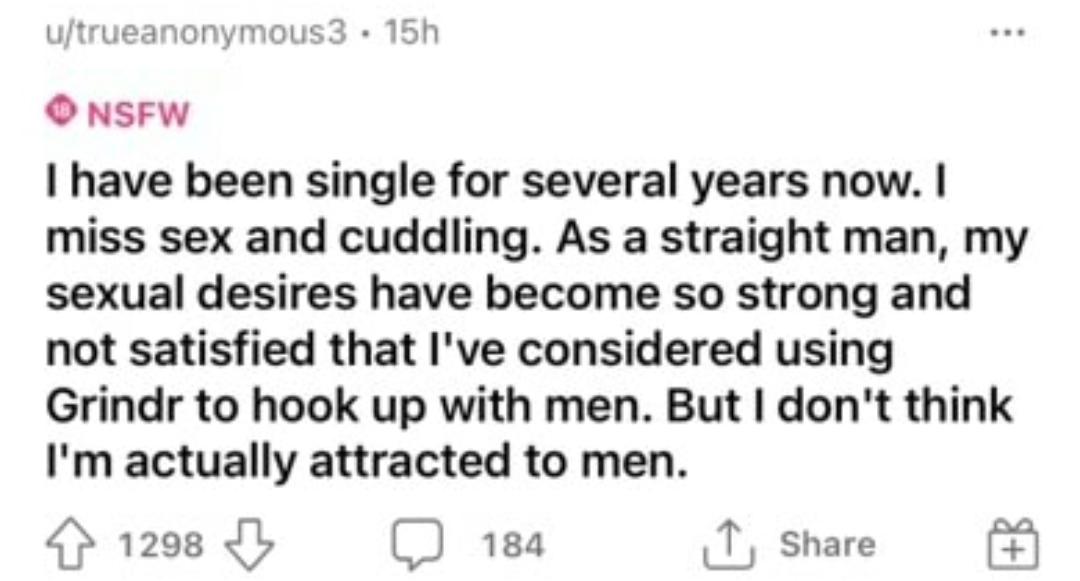Viewport: 1080px width, 581px height.
Task: Click the 184 comments count
Action: (x=514, y=545)
